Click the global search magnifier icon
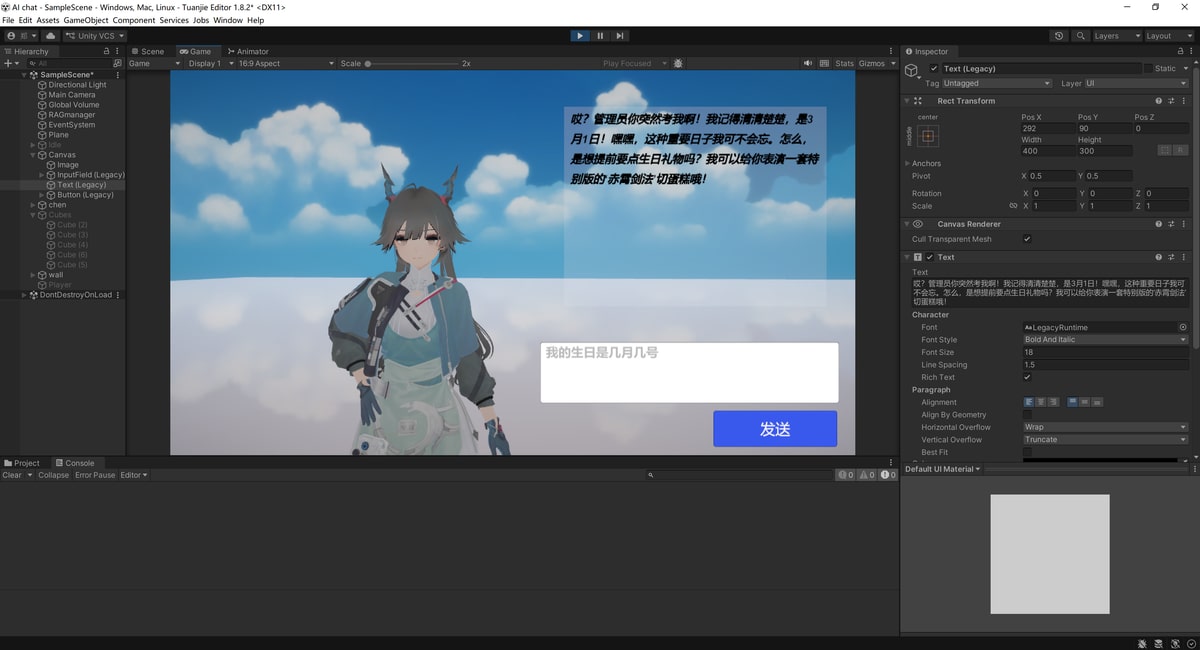The height and width of the screenshot is (650, 1200). click(x=1081, y=36)
